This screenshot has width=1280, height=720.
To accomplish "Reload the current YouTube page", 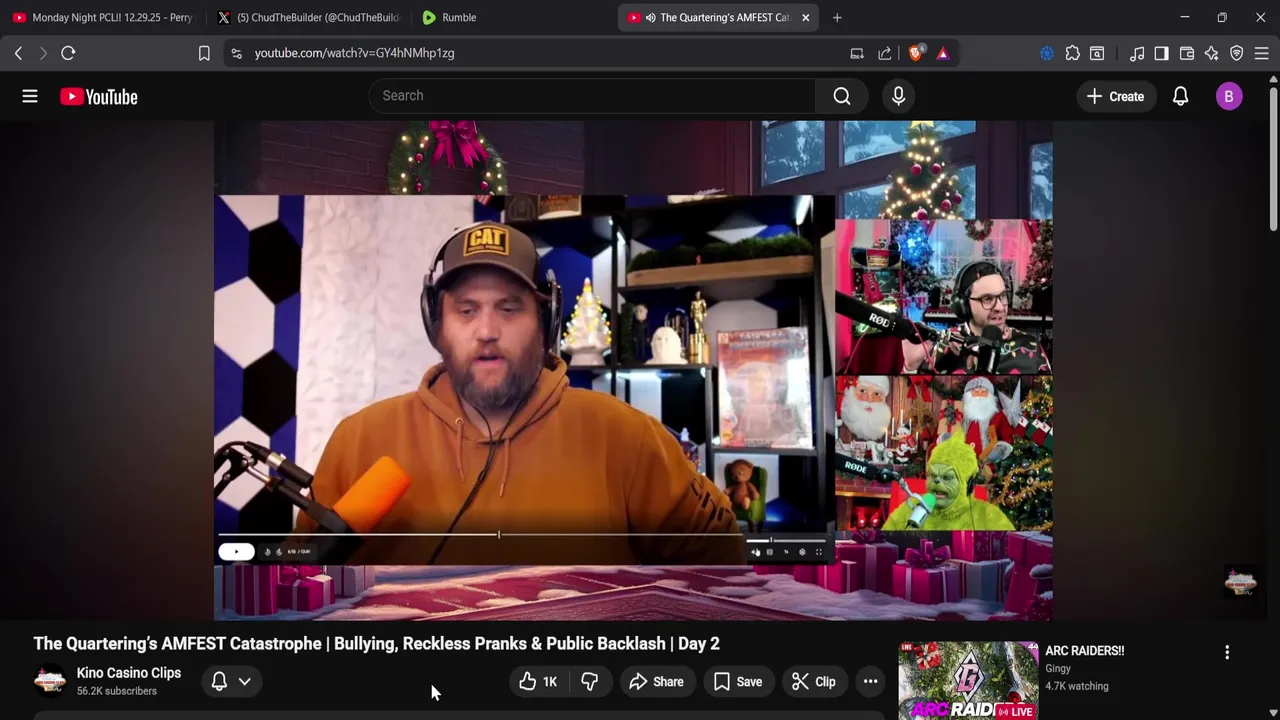I will [x=68, y=53].
